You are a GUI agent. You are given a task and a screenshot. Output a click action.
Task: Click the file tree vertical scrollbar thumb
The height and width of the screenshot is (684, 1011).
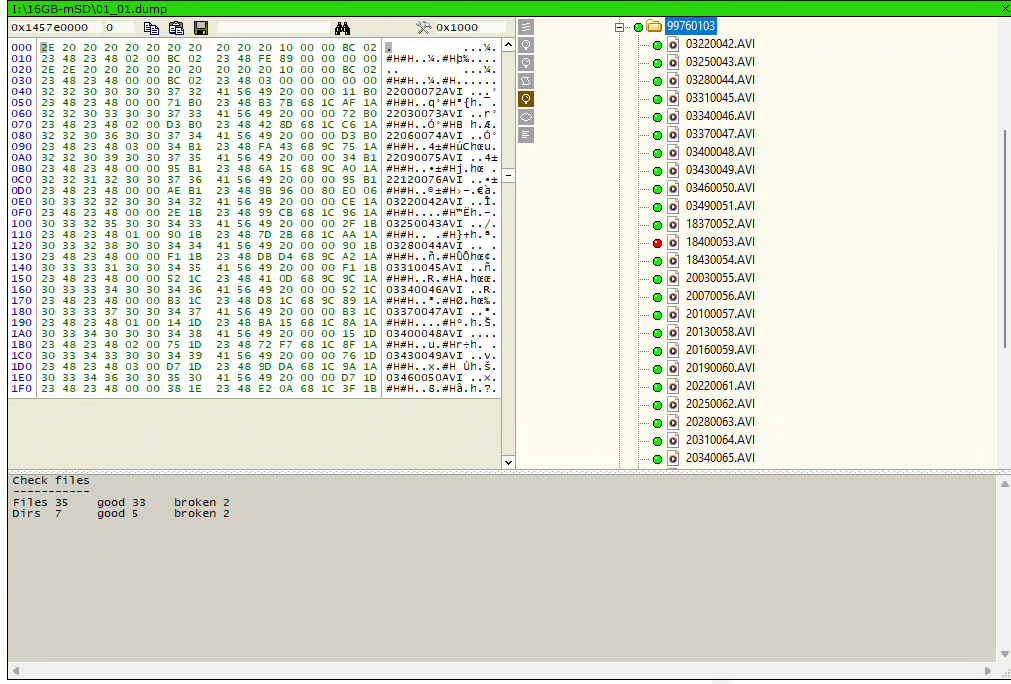(1005, 240)
